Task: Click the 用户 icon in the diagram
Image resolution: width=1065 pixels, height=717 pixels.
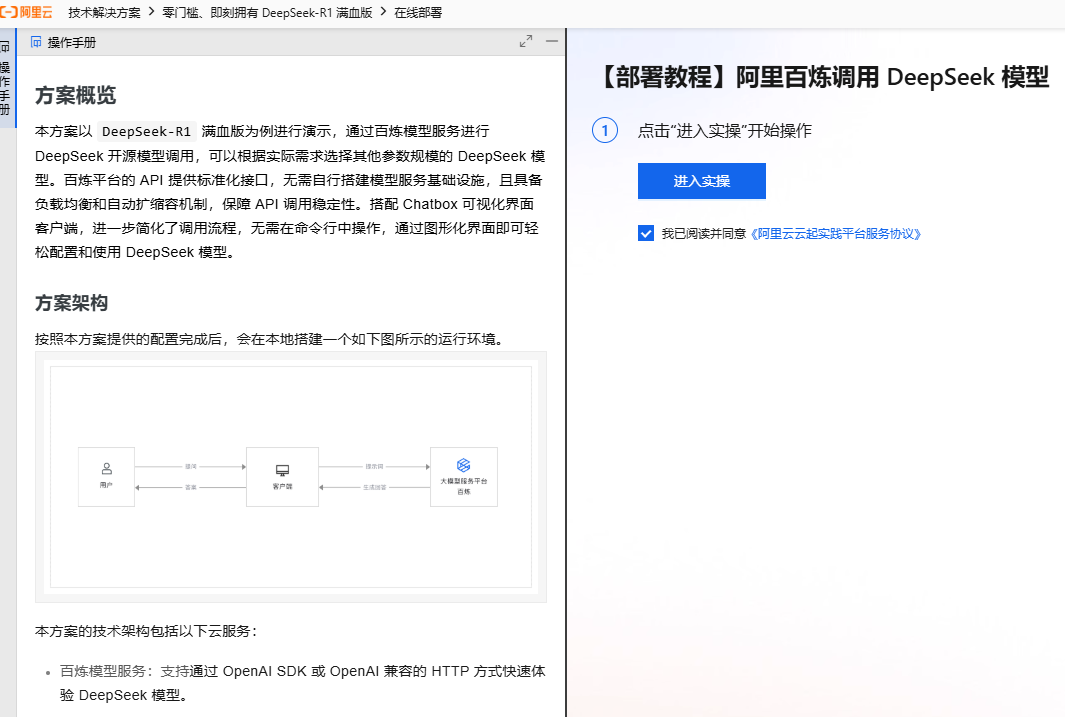Action: 107,468
